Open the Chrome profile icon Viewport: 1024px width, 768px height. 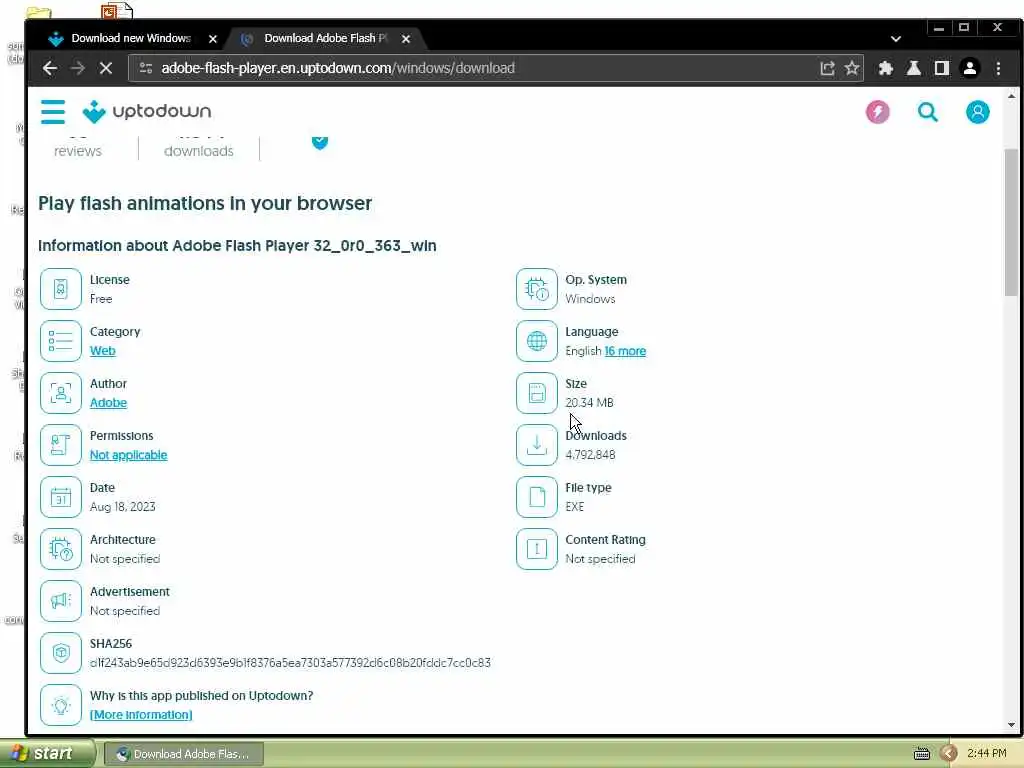coord(970,68)
